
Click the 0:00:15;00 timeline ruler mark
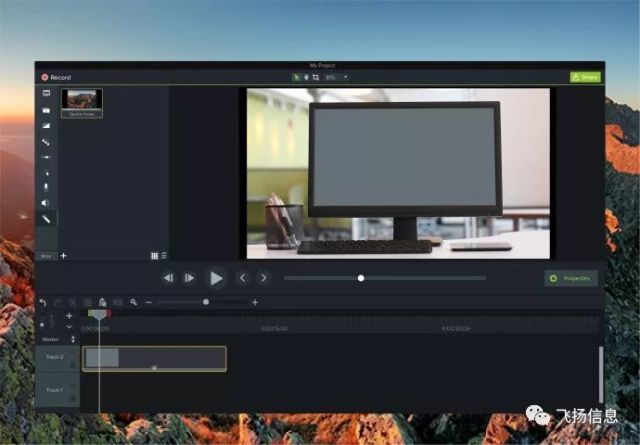tap(274, 329)
